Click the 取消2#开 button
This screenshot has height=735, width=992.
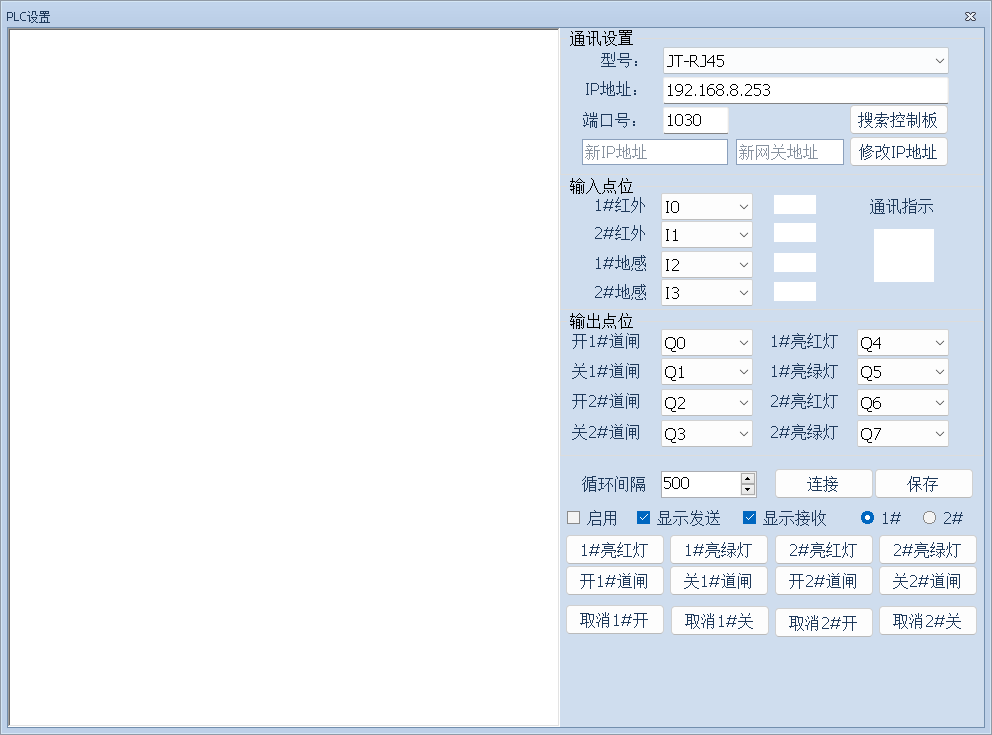823,623
